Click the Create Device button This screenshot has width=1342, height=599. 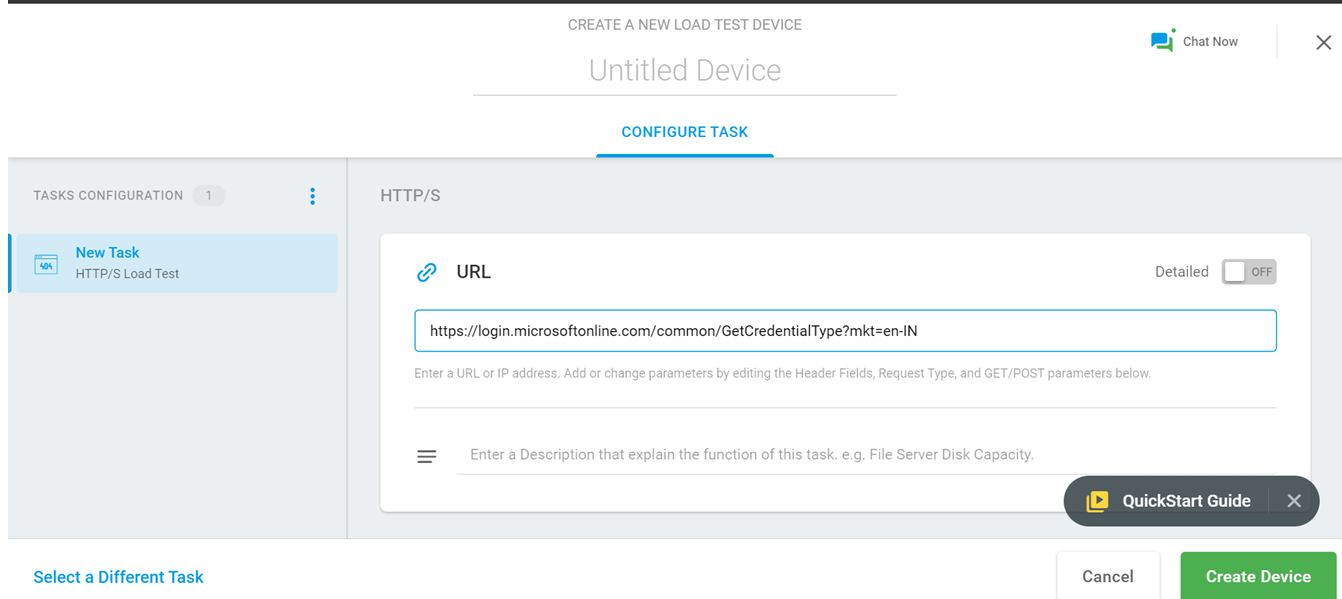(1257, 576)
